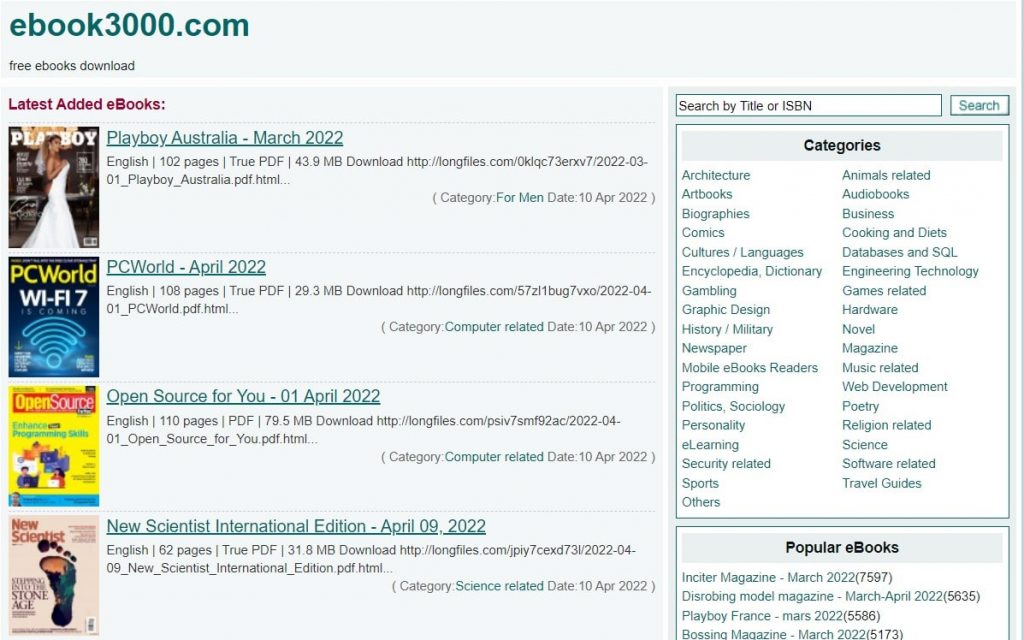Open the Poetry category
Image resolution: width=1024 pixels, height=640 pixels.
click(860, 406)
